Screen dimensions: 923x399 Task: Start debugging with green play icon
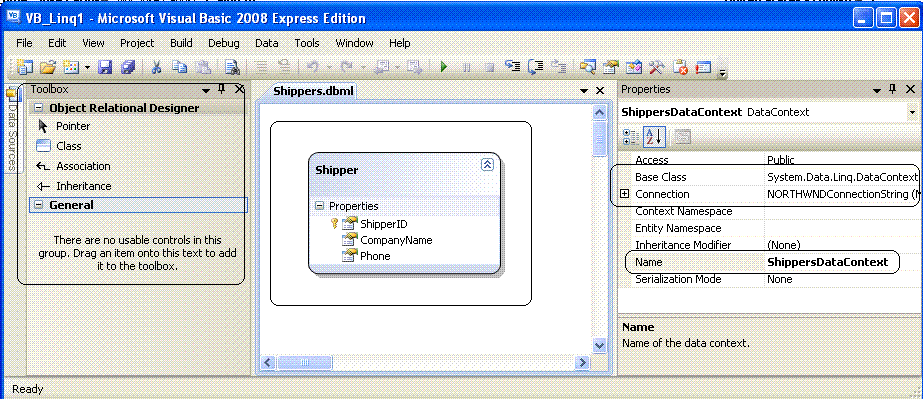point(444,67)
